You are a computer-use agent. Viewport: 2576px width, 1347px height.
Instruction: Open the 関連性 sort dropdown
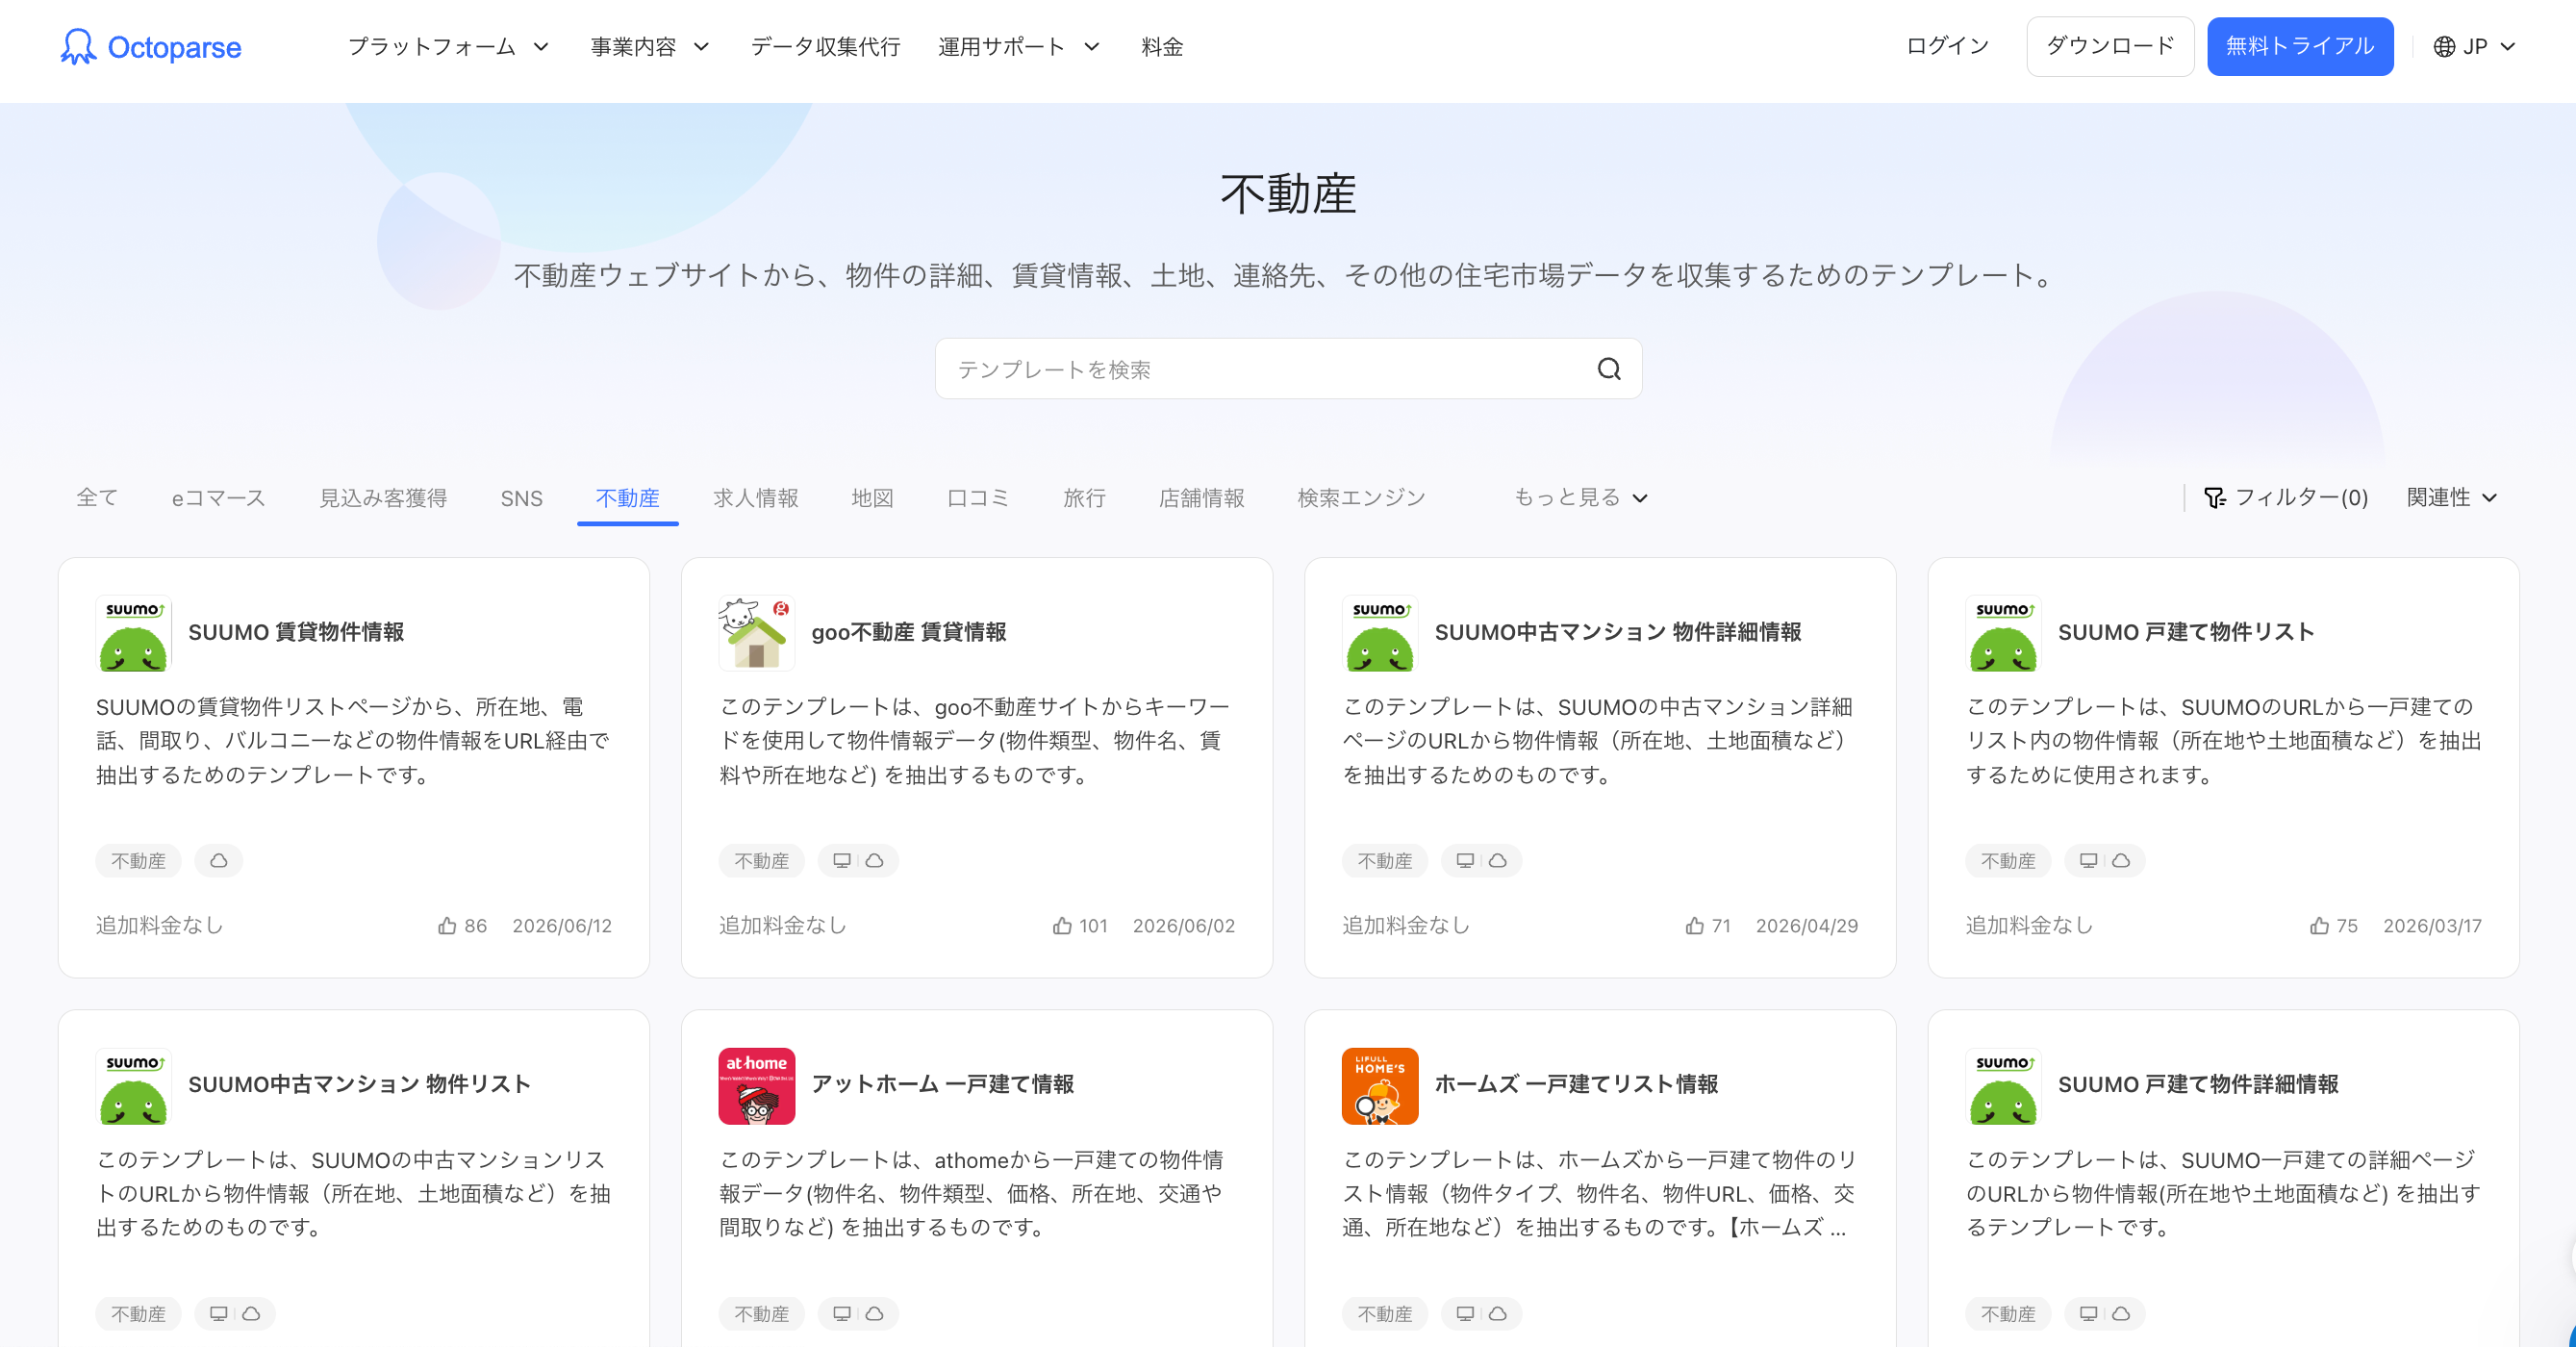pos(2451,498)
